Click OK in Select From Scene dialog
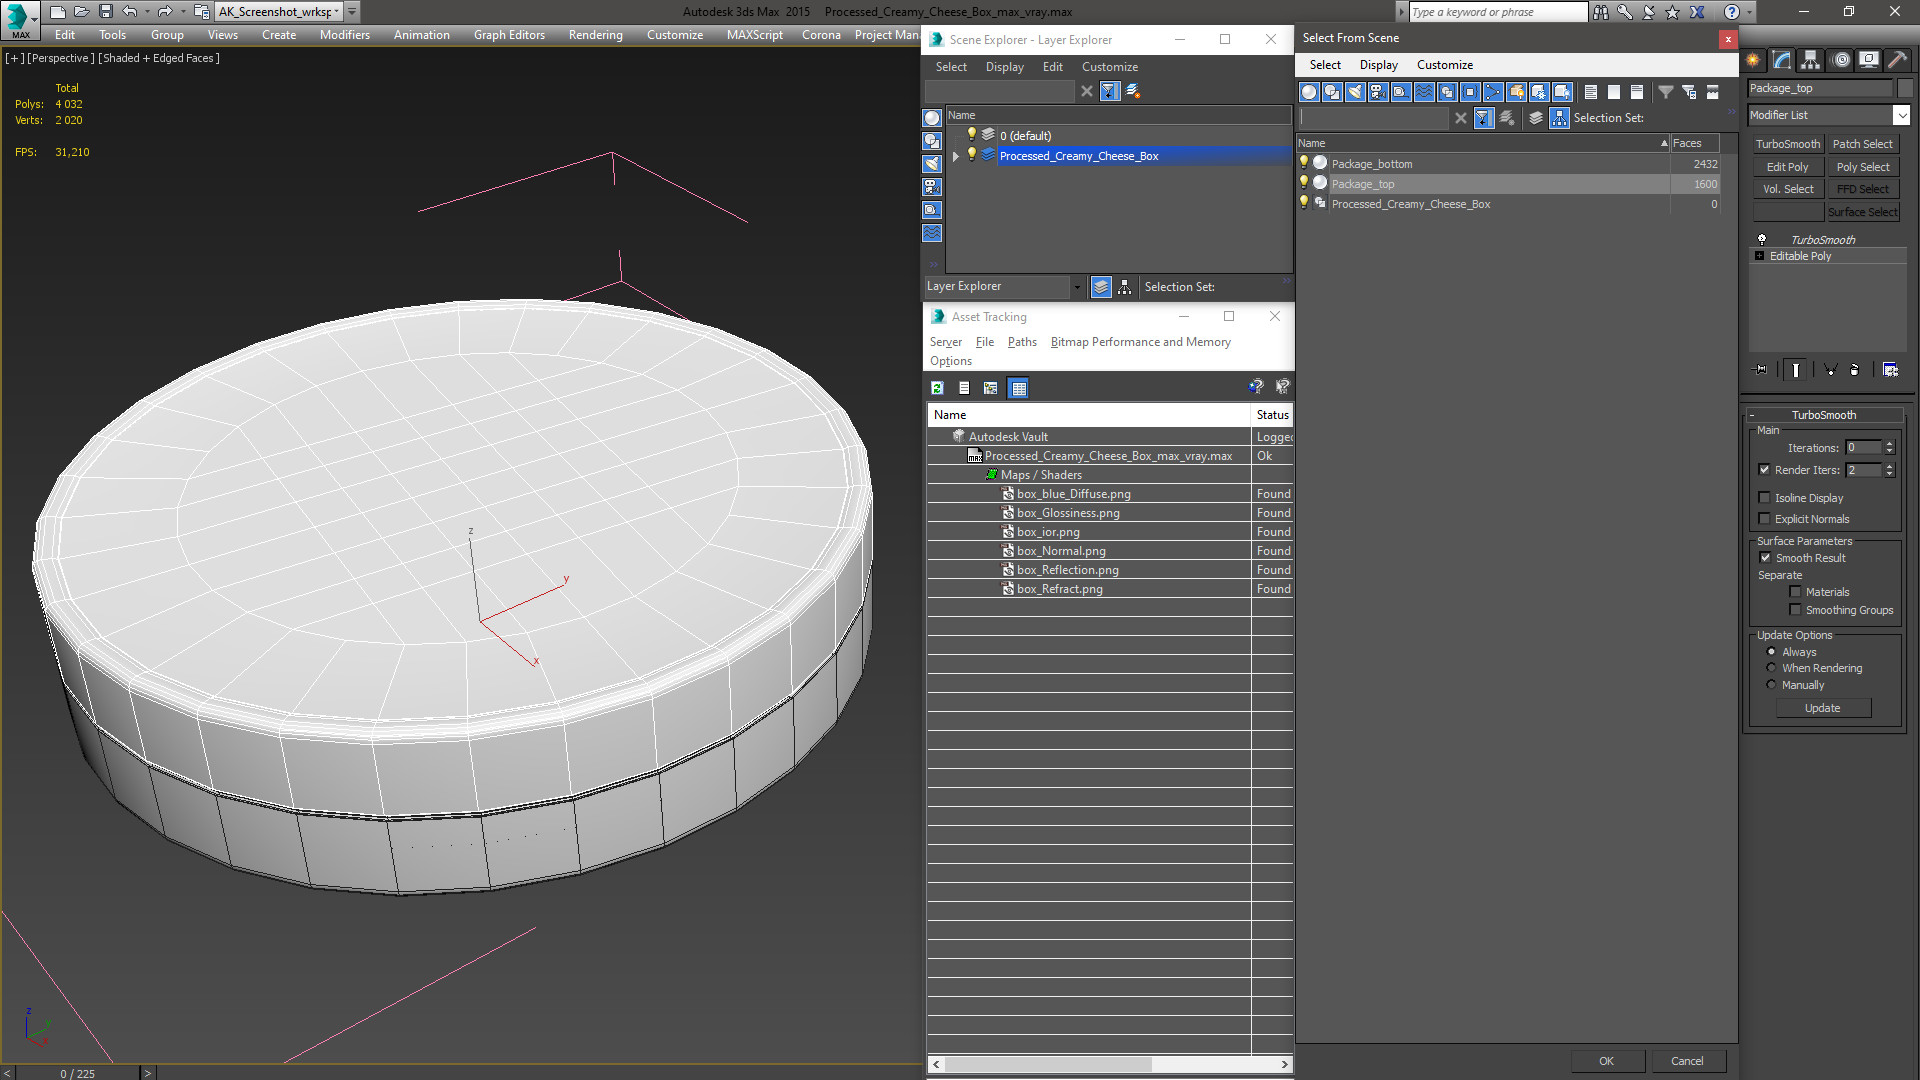 [1606, 1061]
